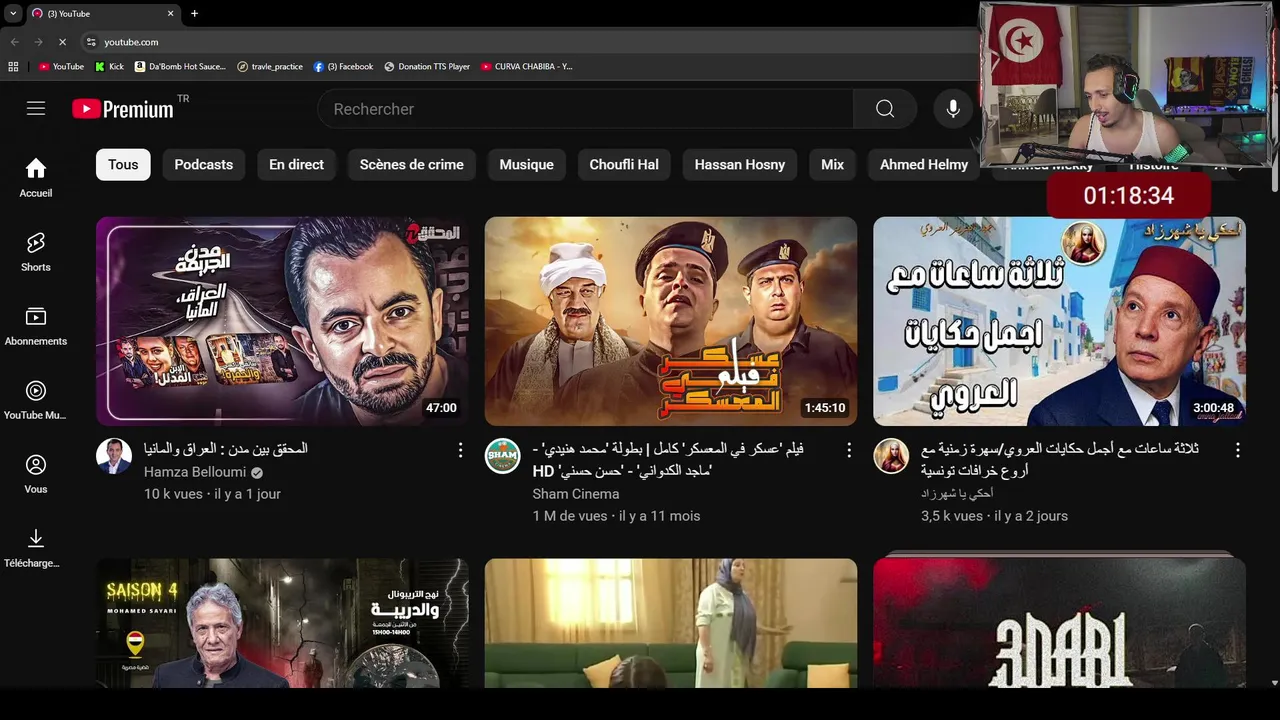1280x720 pixels.
Task: Open travle_practice bookmark
Action: pyautogui.click(x=270, y=67)
